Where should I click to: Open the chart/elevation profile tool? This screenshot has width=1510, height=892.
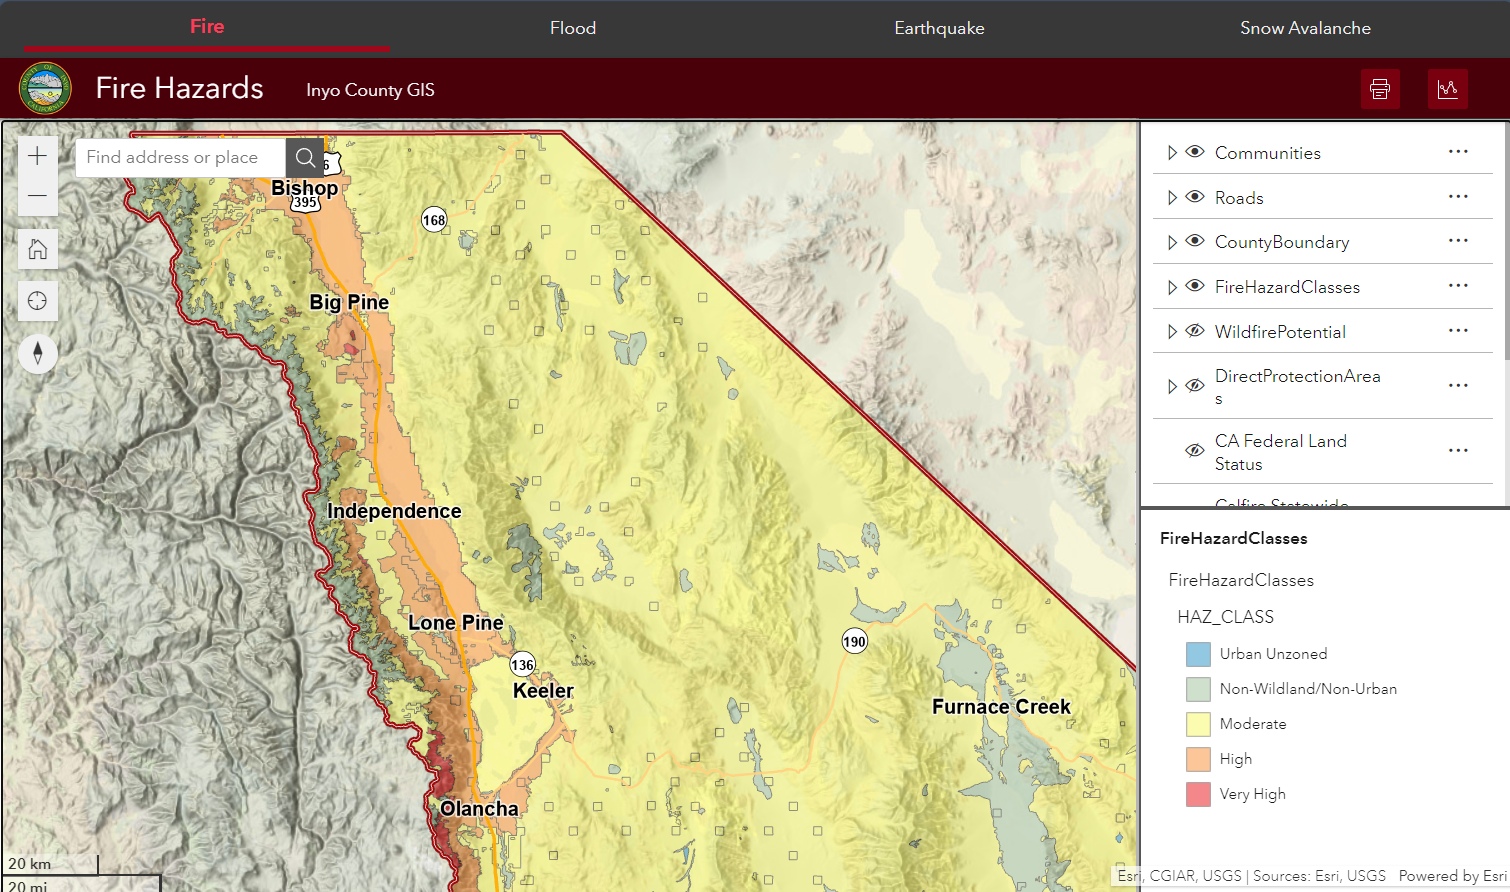click(1447, 89)
